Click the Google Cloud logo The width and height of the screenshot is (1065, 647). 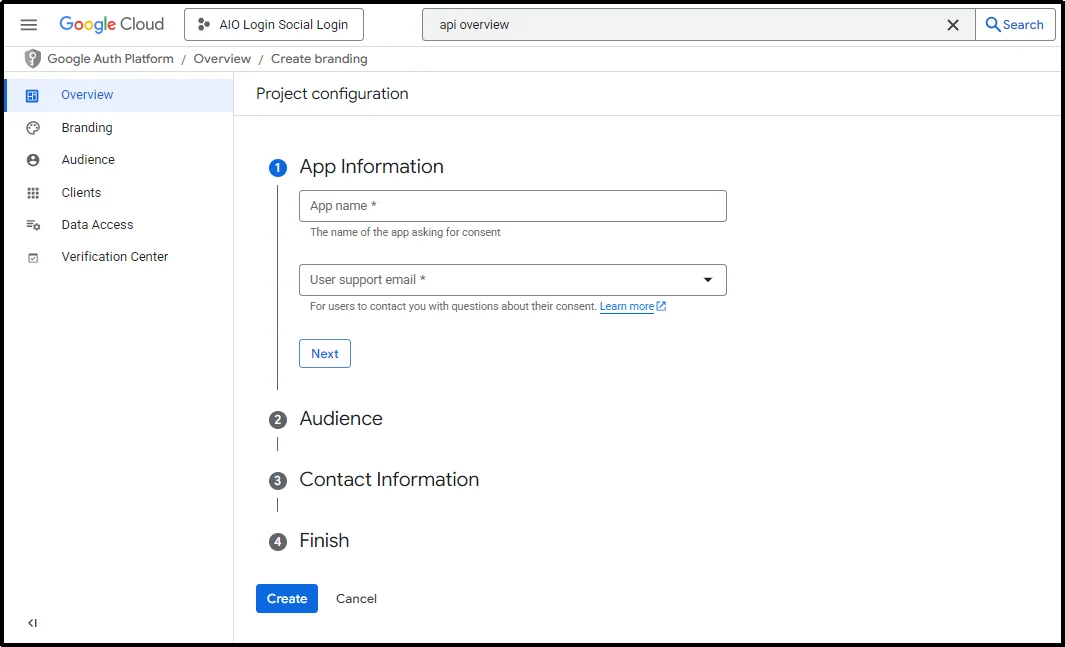point(111,24)
